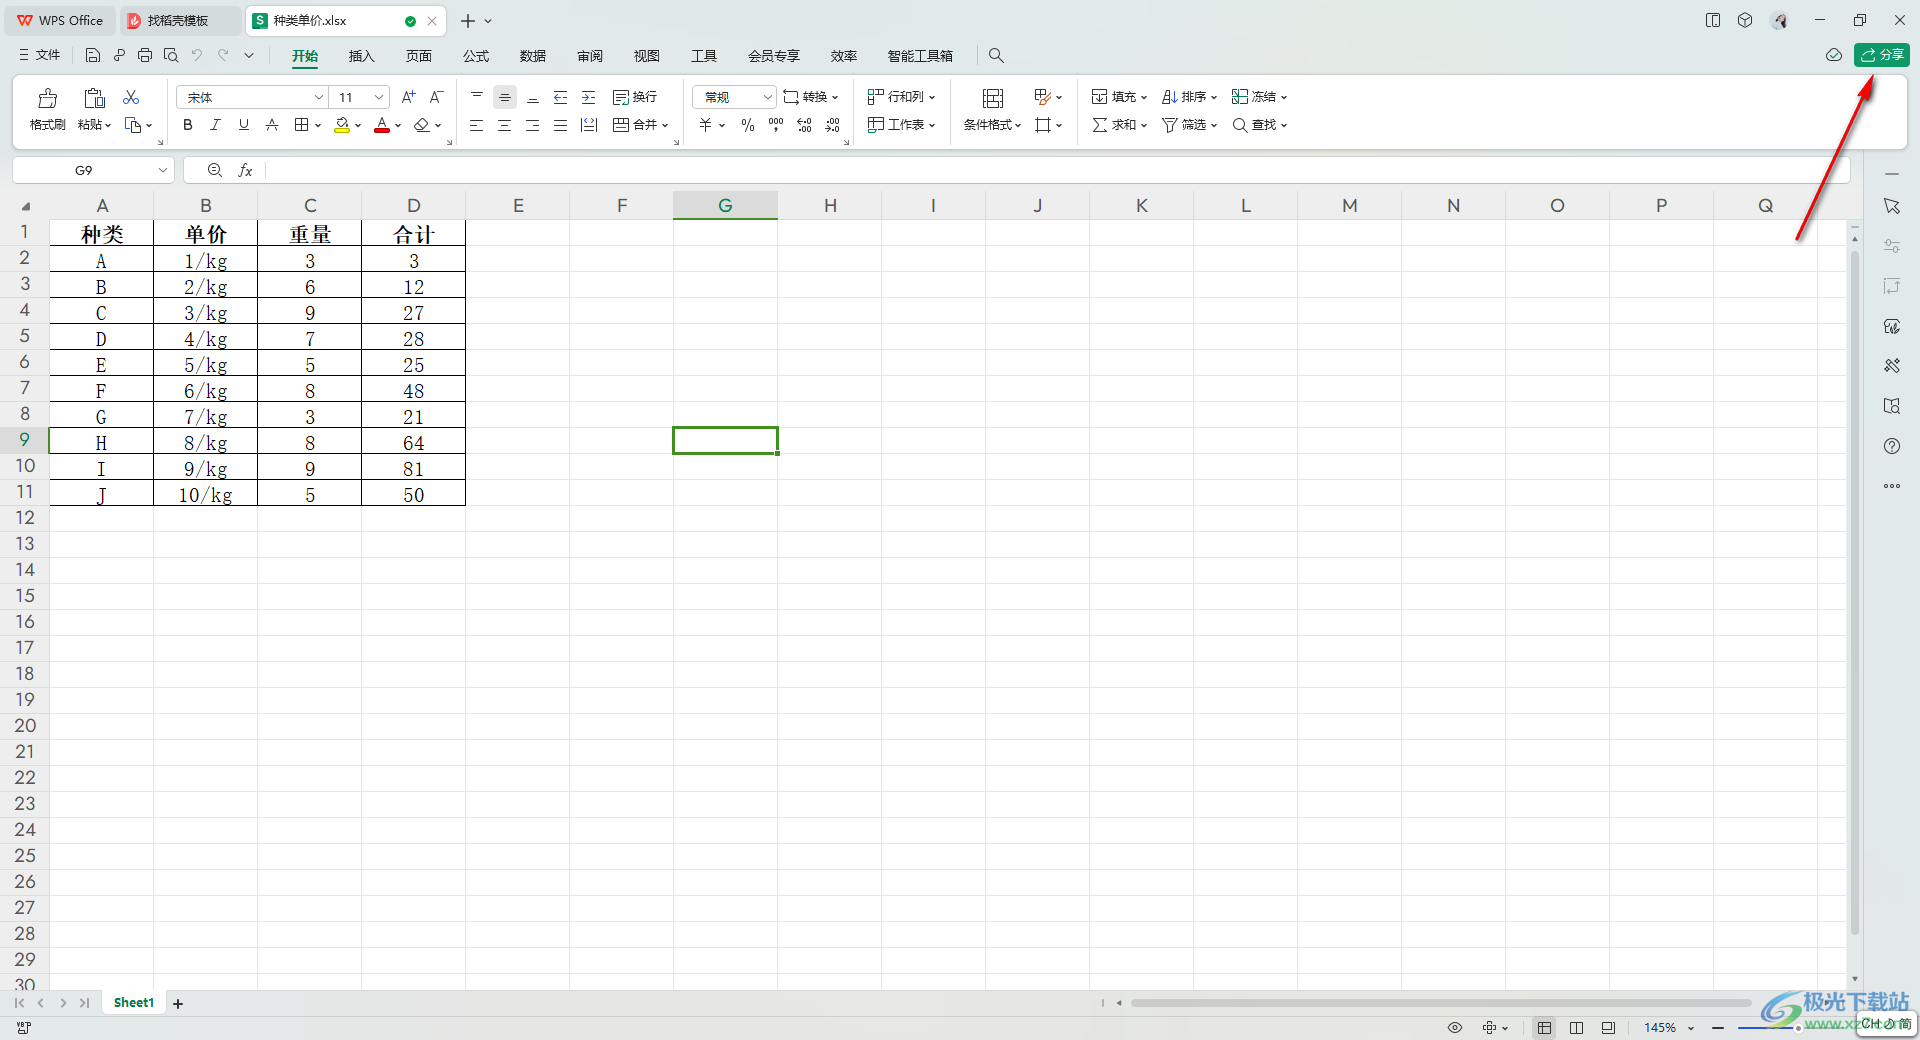
Task: Click the Sum (求和) button
Action: click(1119, 125)
